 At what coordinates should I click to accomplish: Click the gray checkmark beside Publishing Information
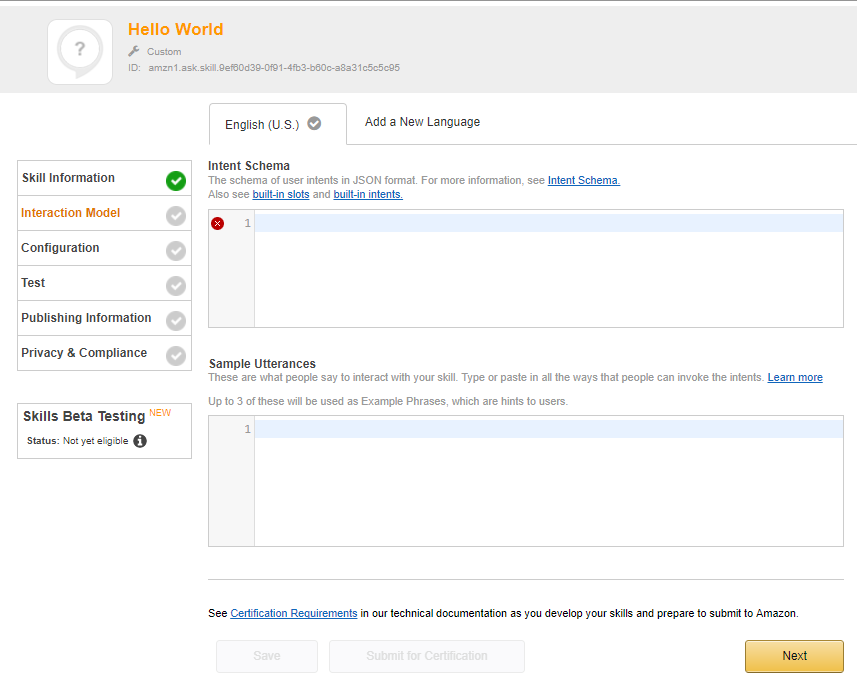(176, 321)
